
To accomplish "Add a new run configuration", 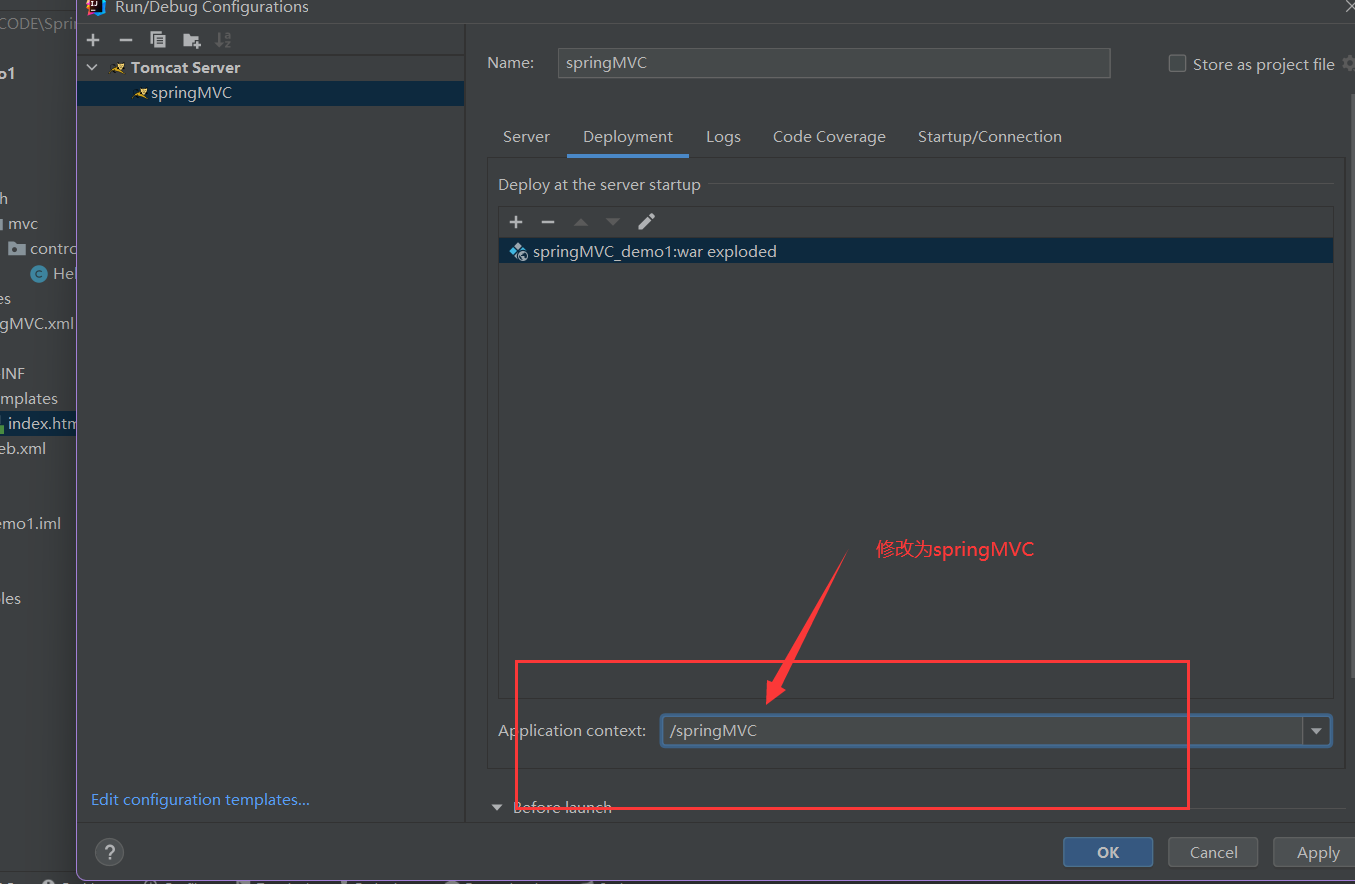I will click(93, 40).
